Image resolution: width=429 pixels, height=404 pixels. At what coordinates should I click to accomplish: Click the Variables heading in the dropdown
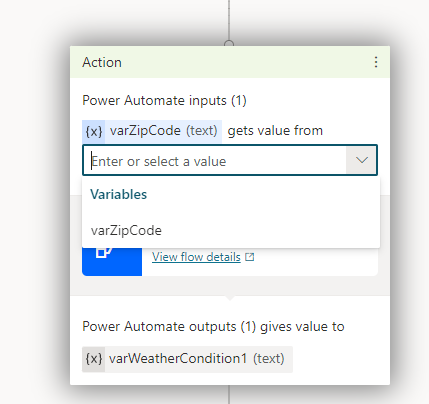pyautogui.click(x=118, y=194)
